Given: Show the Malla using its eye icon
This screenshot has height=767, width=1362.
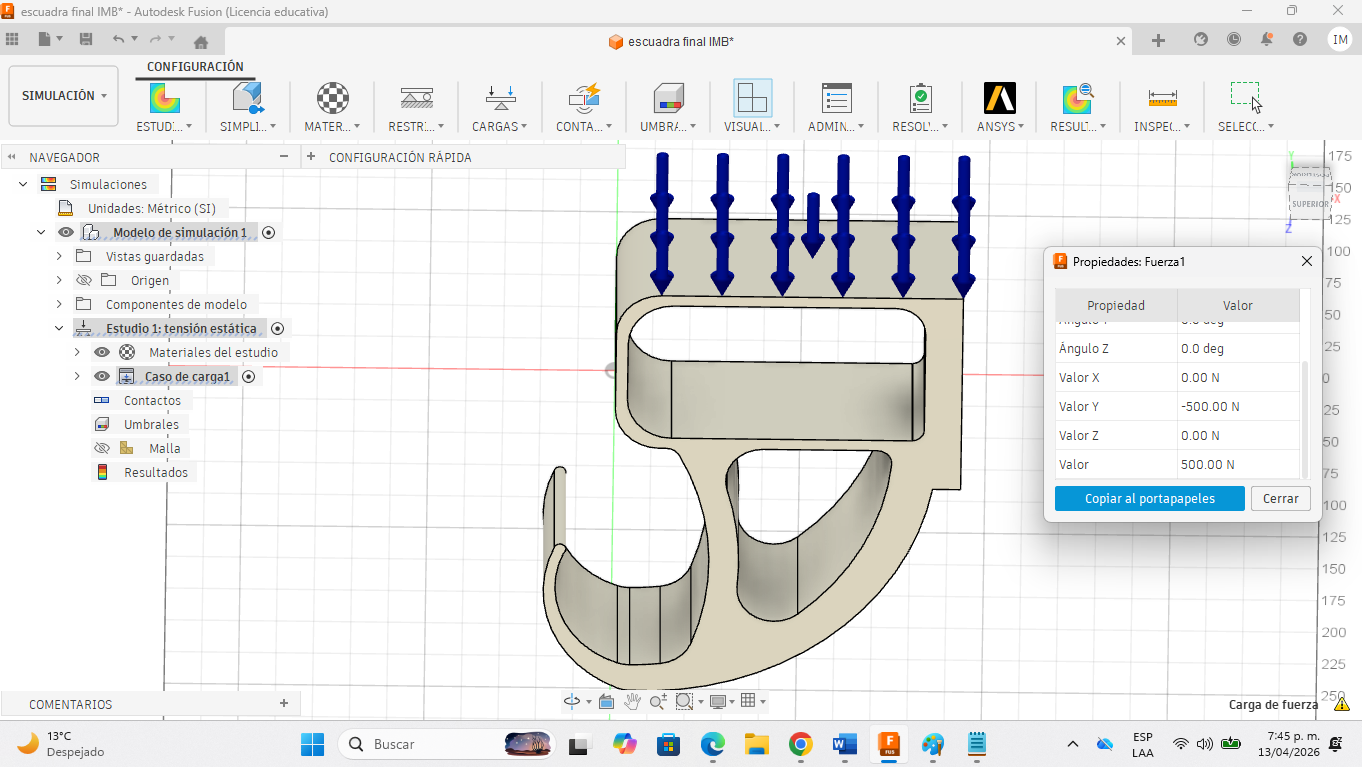Looking at the screenshot, I should click(x=101, y=449).
